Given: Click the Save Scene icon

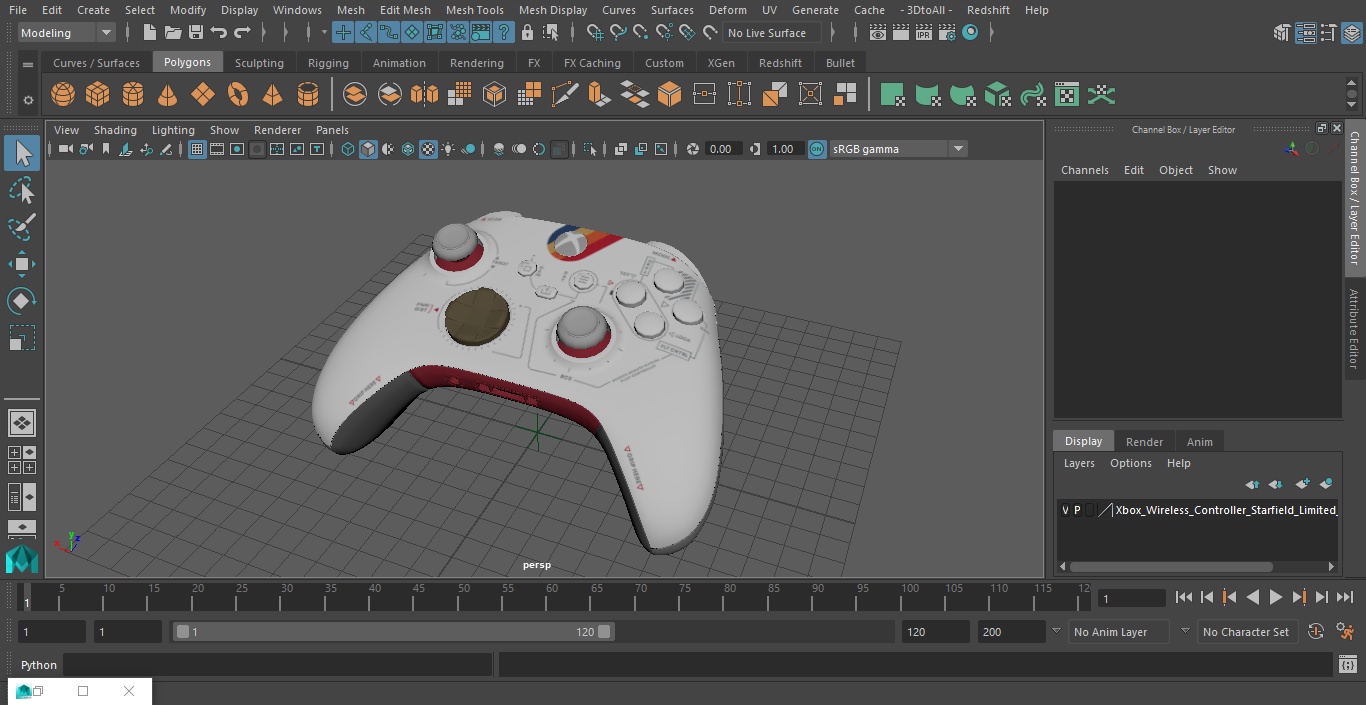Looking at the screenshot, I should click(x=196, y=33).
